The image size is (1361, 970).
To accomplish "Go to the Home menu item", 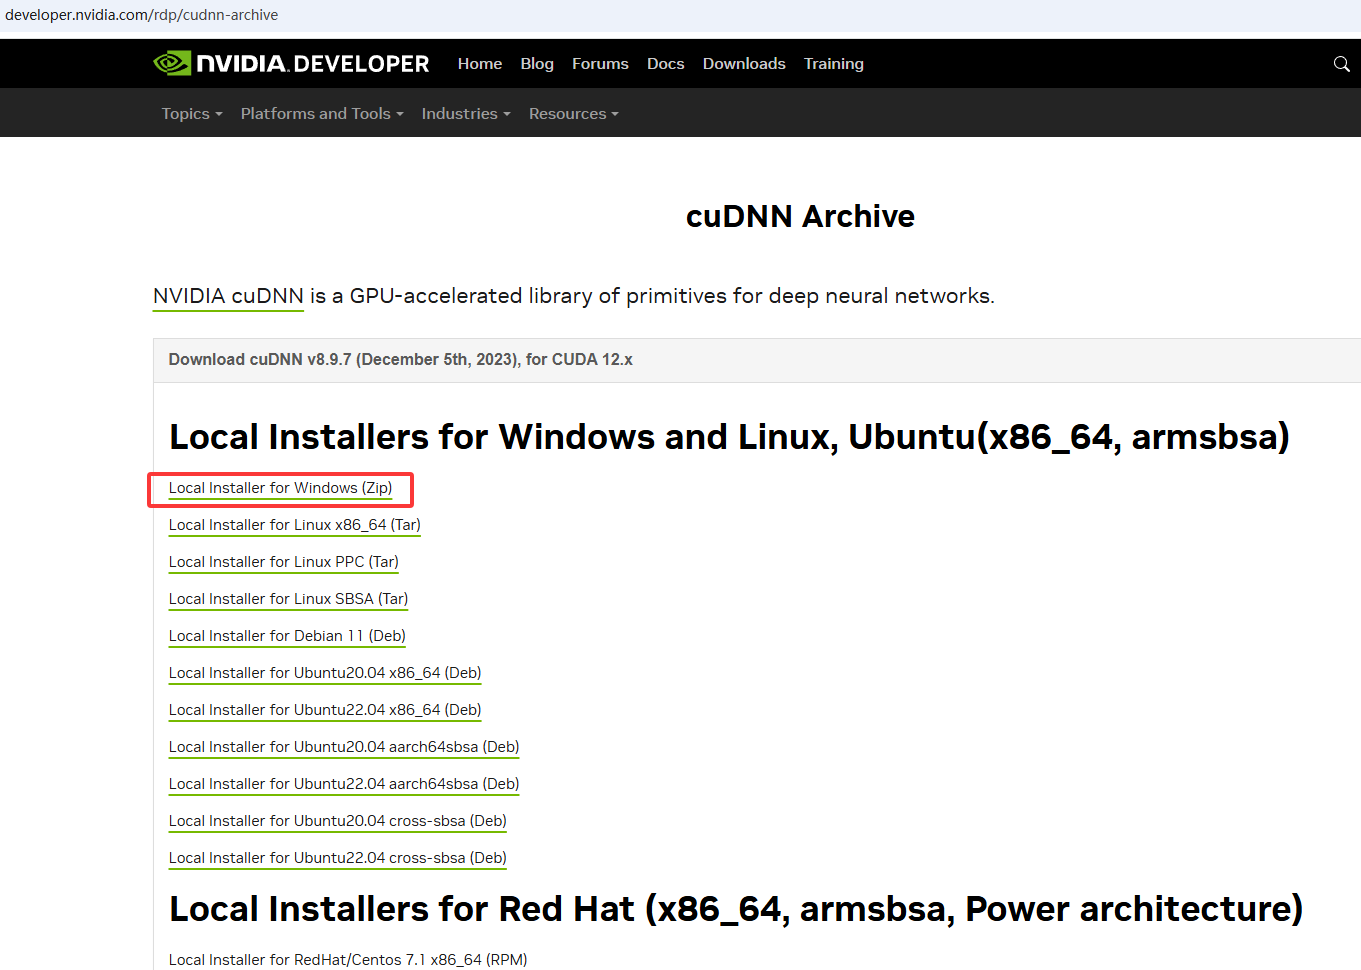I will 480,64.
